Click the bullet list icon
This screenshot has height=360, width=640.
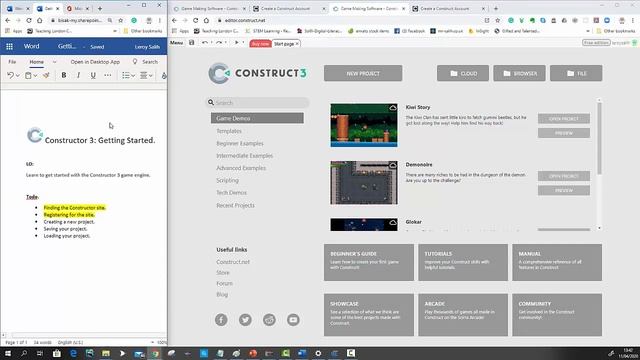pyautogui.click(x=126, y=75)
